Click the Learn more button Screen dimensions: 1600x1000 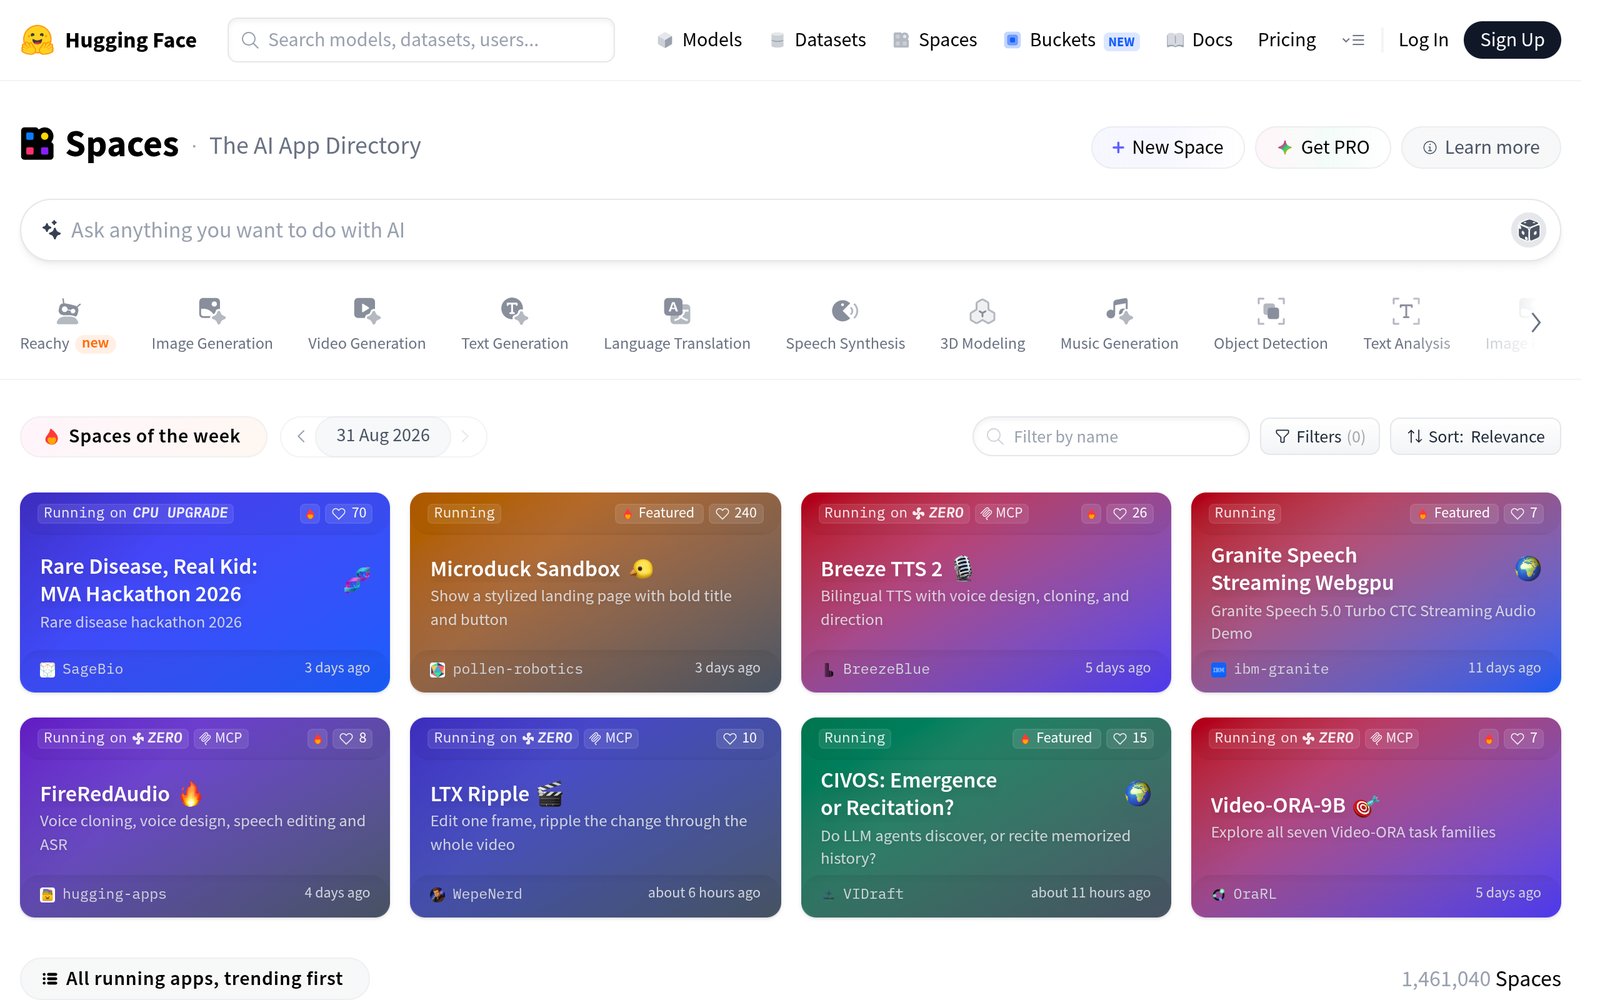[1480, 147]
